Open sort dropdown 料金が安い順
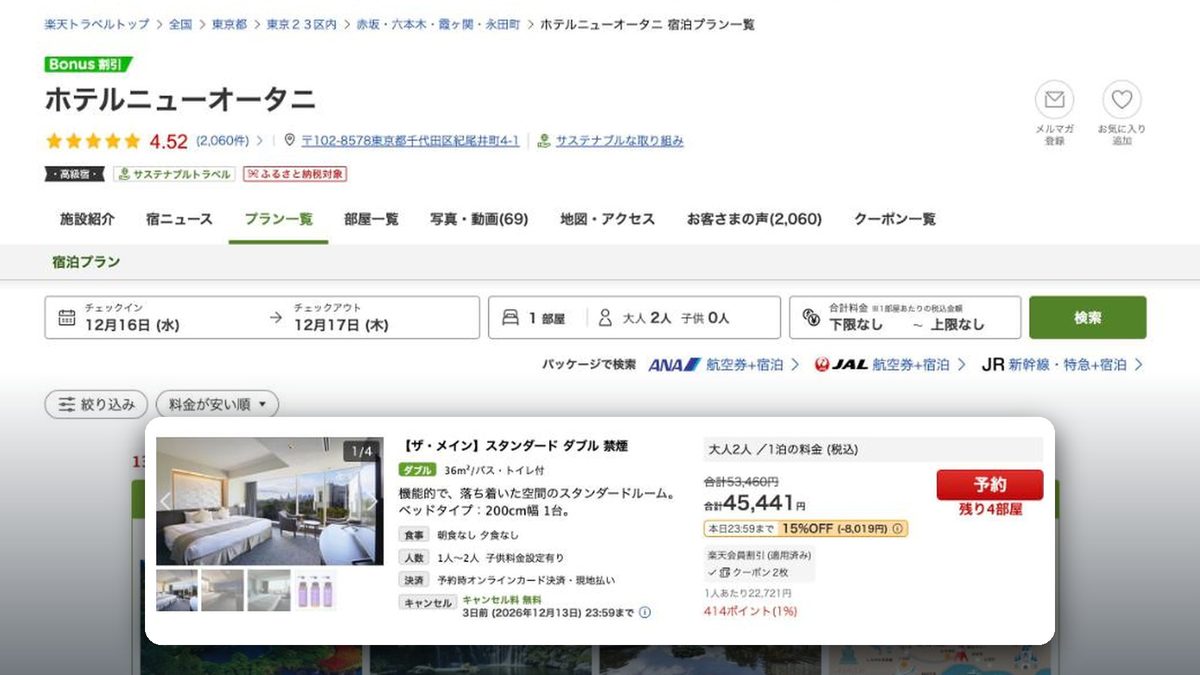Viewport: 1200px width, 675px height. pyautogui.click(x=217, y=405)
